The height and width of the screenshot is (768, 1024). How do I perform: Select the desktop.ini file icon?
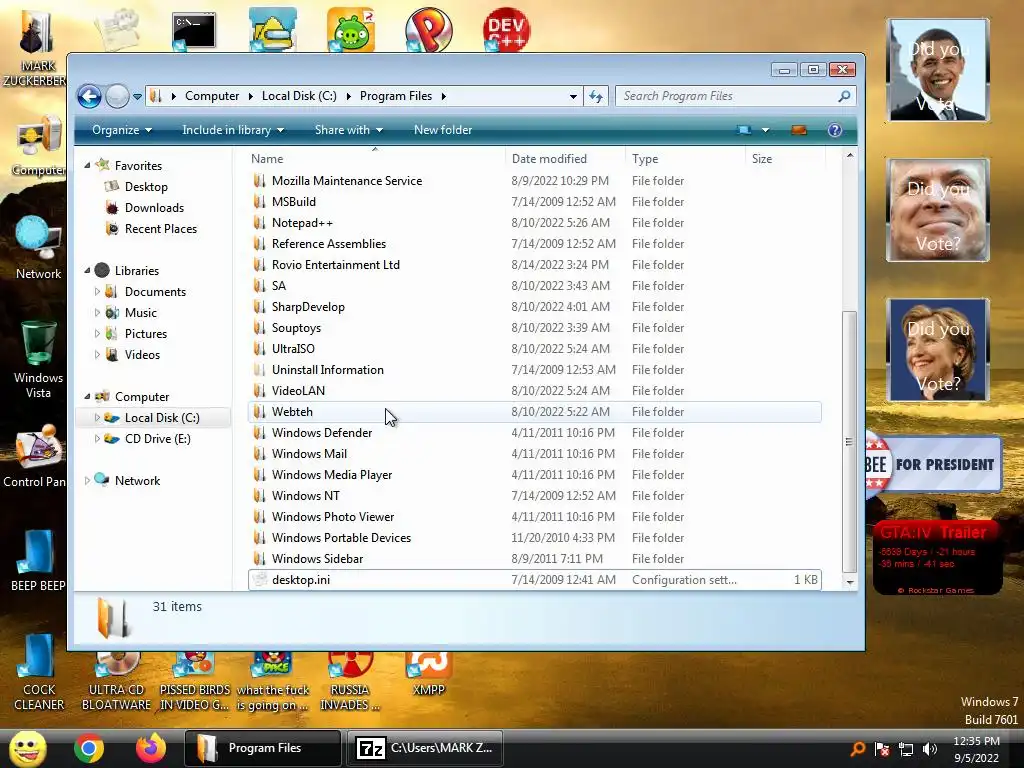pyautogui.click(x=260, y=579)
